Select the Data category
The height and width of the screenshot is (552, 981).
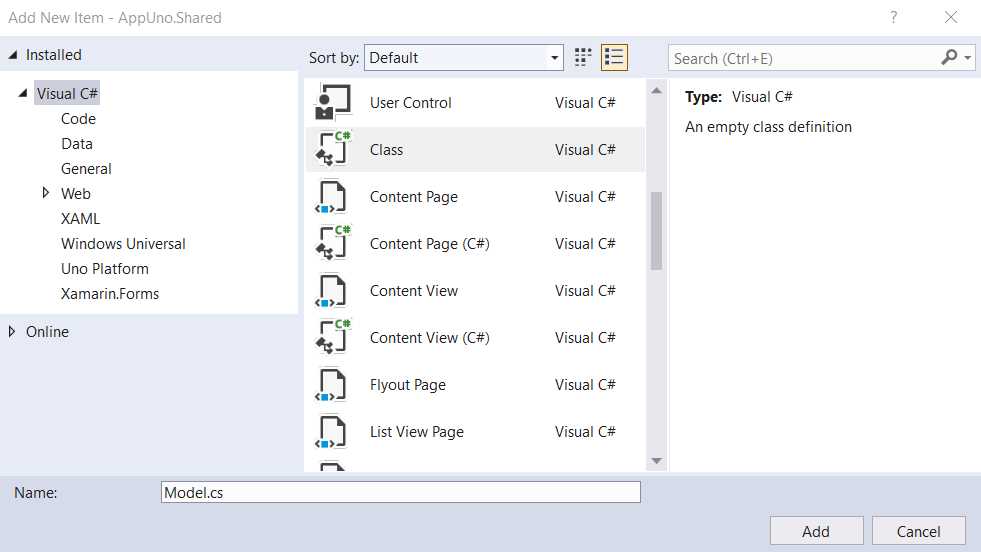click(77, 143)
